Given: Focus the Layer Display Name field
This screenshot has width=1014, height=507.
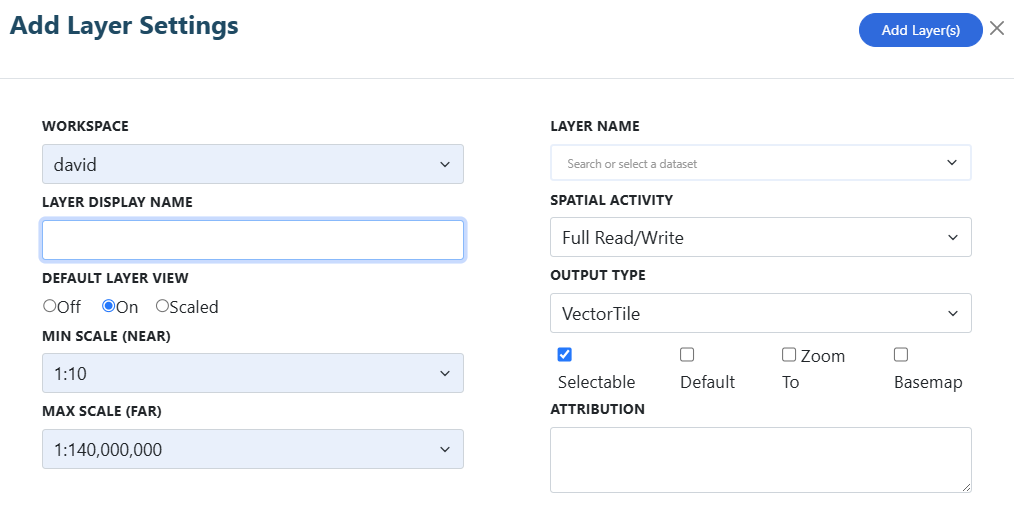Looking at the screenshot, I should pyautogui.click(x=253, y=240).
